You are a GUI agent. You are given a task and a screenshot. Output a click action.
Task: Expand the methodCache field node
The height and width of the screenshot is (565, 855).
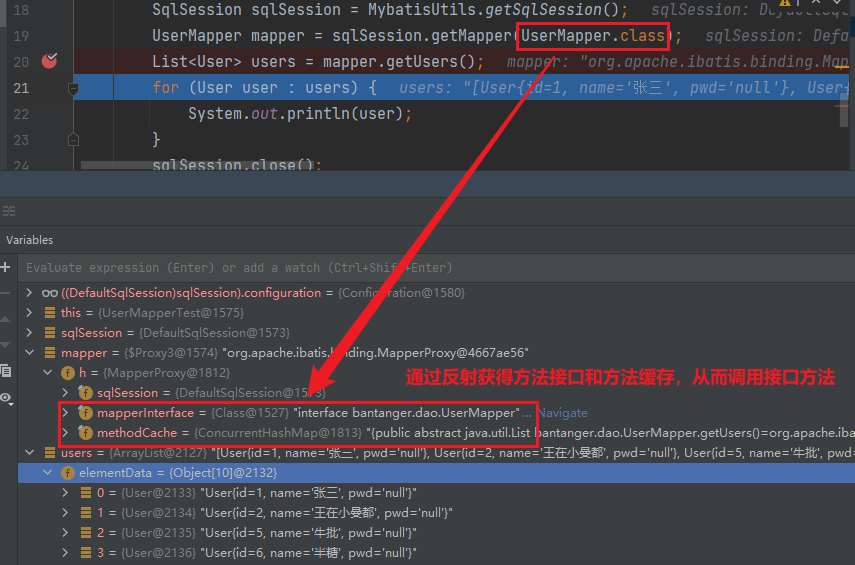(66, 433)
